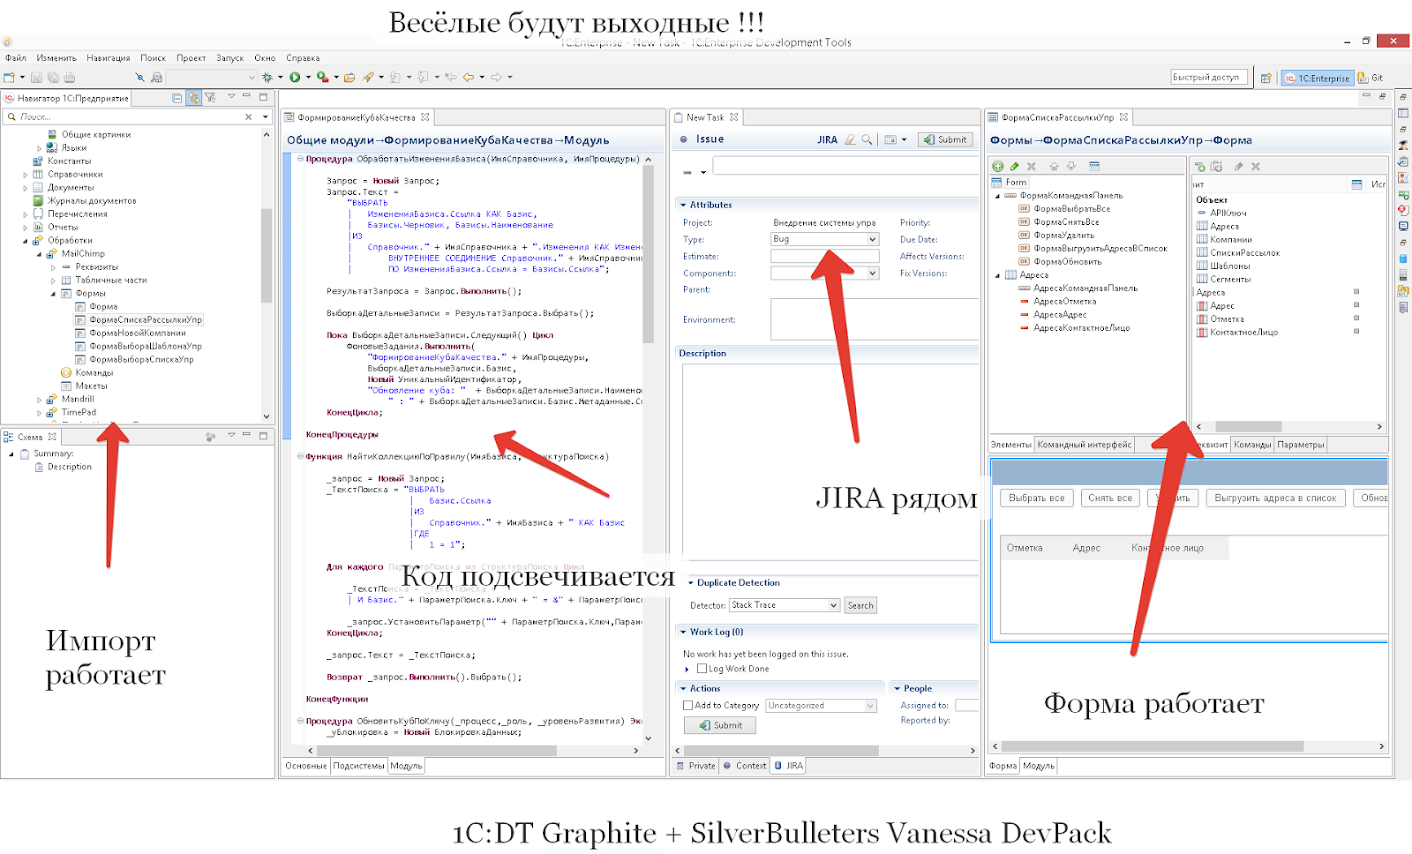Switch to the Модуль tab under code editor
1412x854 pixels.
pos(406,766)
